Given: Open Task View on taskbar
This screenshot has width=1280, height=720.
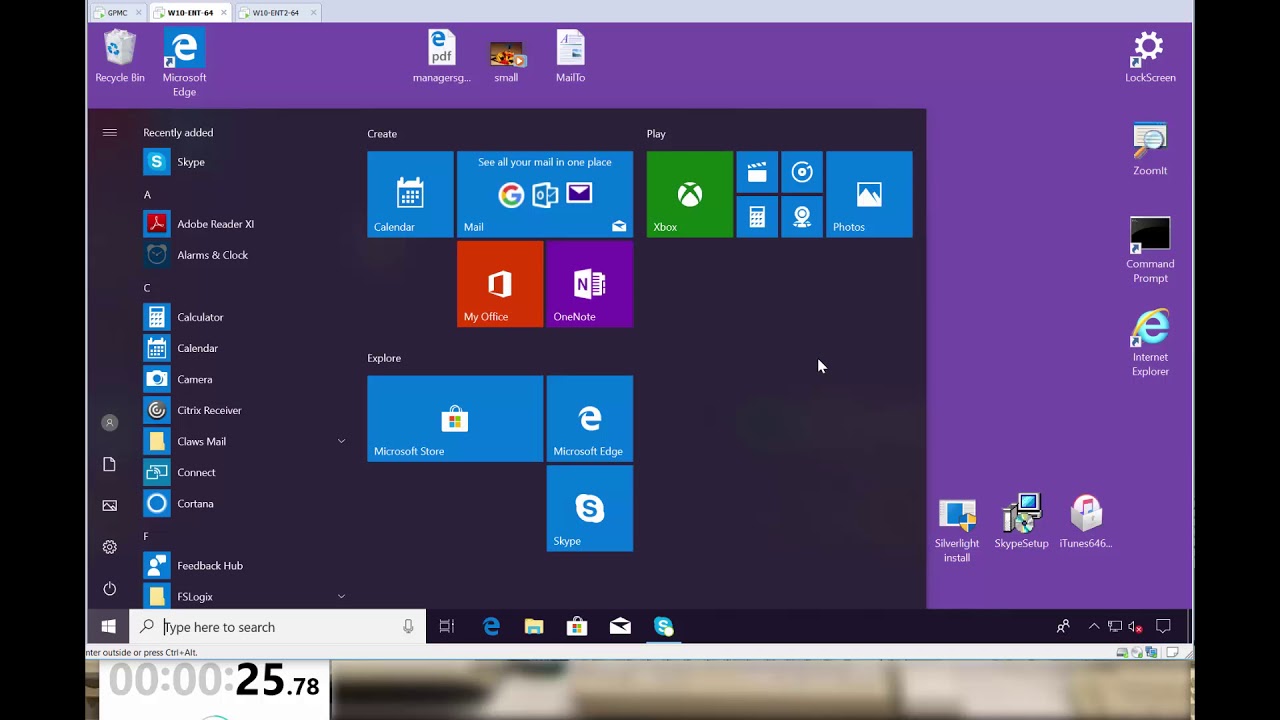Looking at the screenshot, I should tap(447, 627).
